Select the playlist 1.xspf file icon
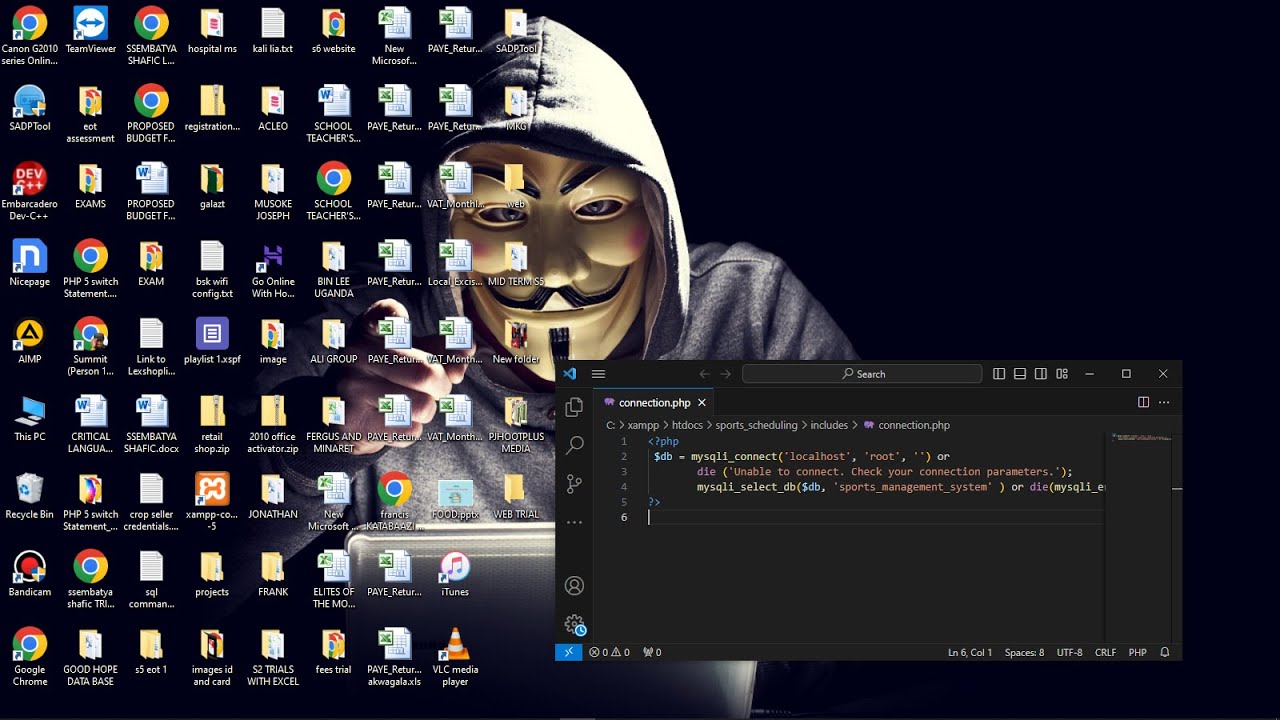 point(212,341)
